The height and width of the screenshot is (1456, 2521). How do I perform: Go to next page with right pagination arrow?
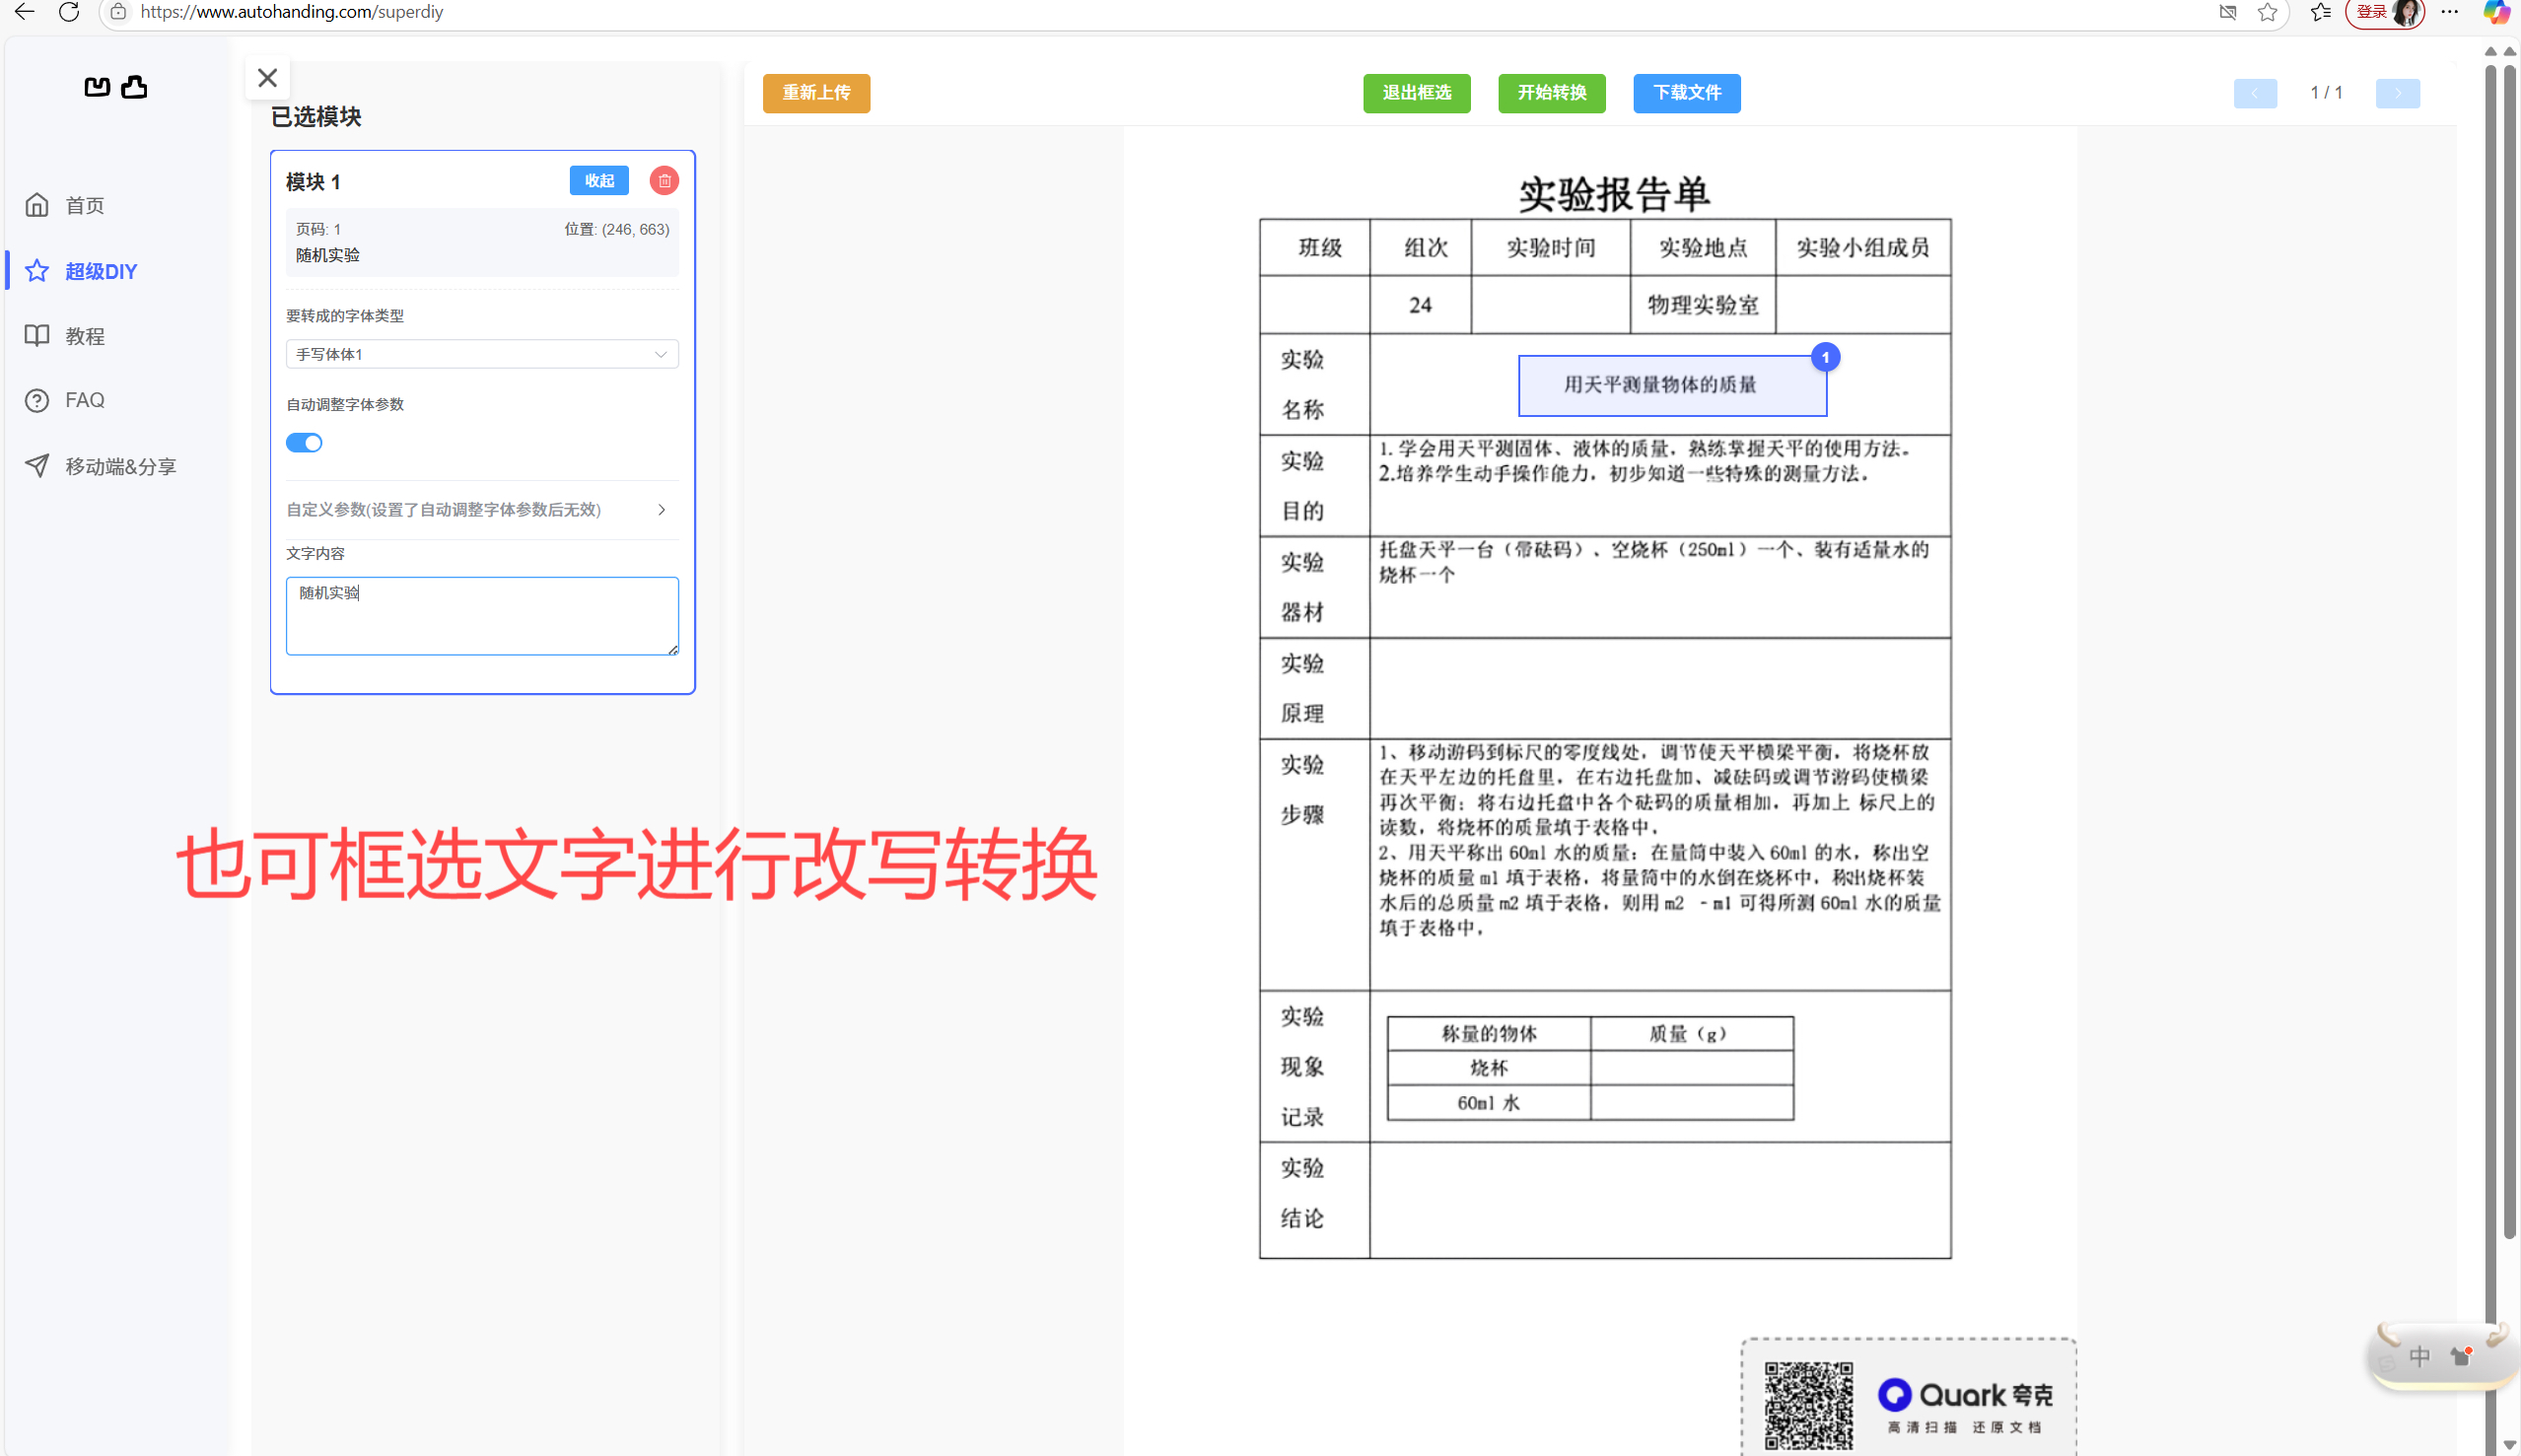click(2399, 93)
